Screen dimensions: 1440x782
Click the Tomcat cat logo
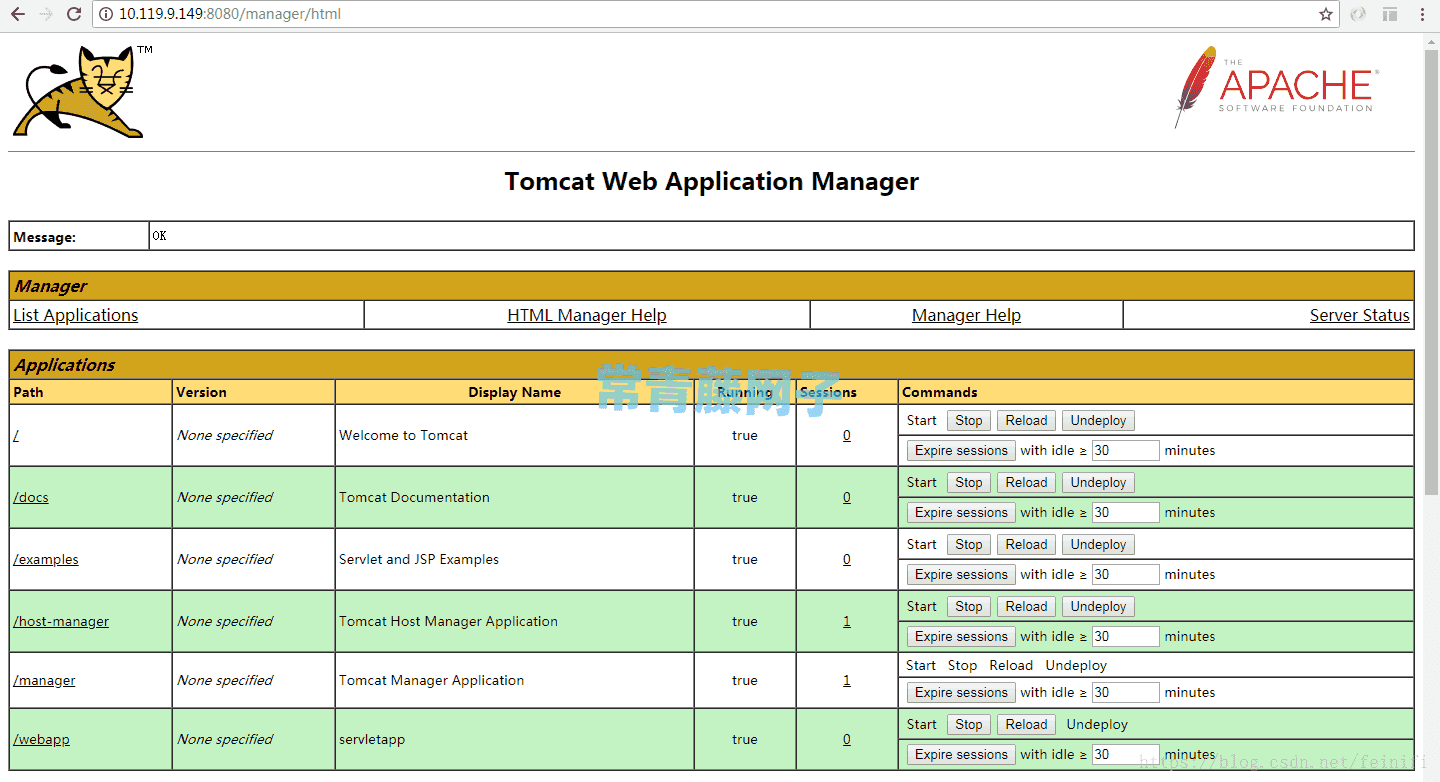(79, 91)
